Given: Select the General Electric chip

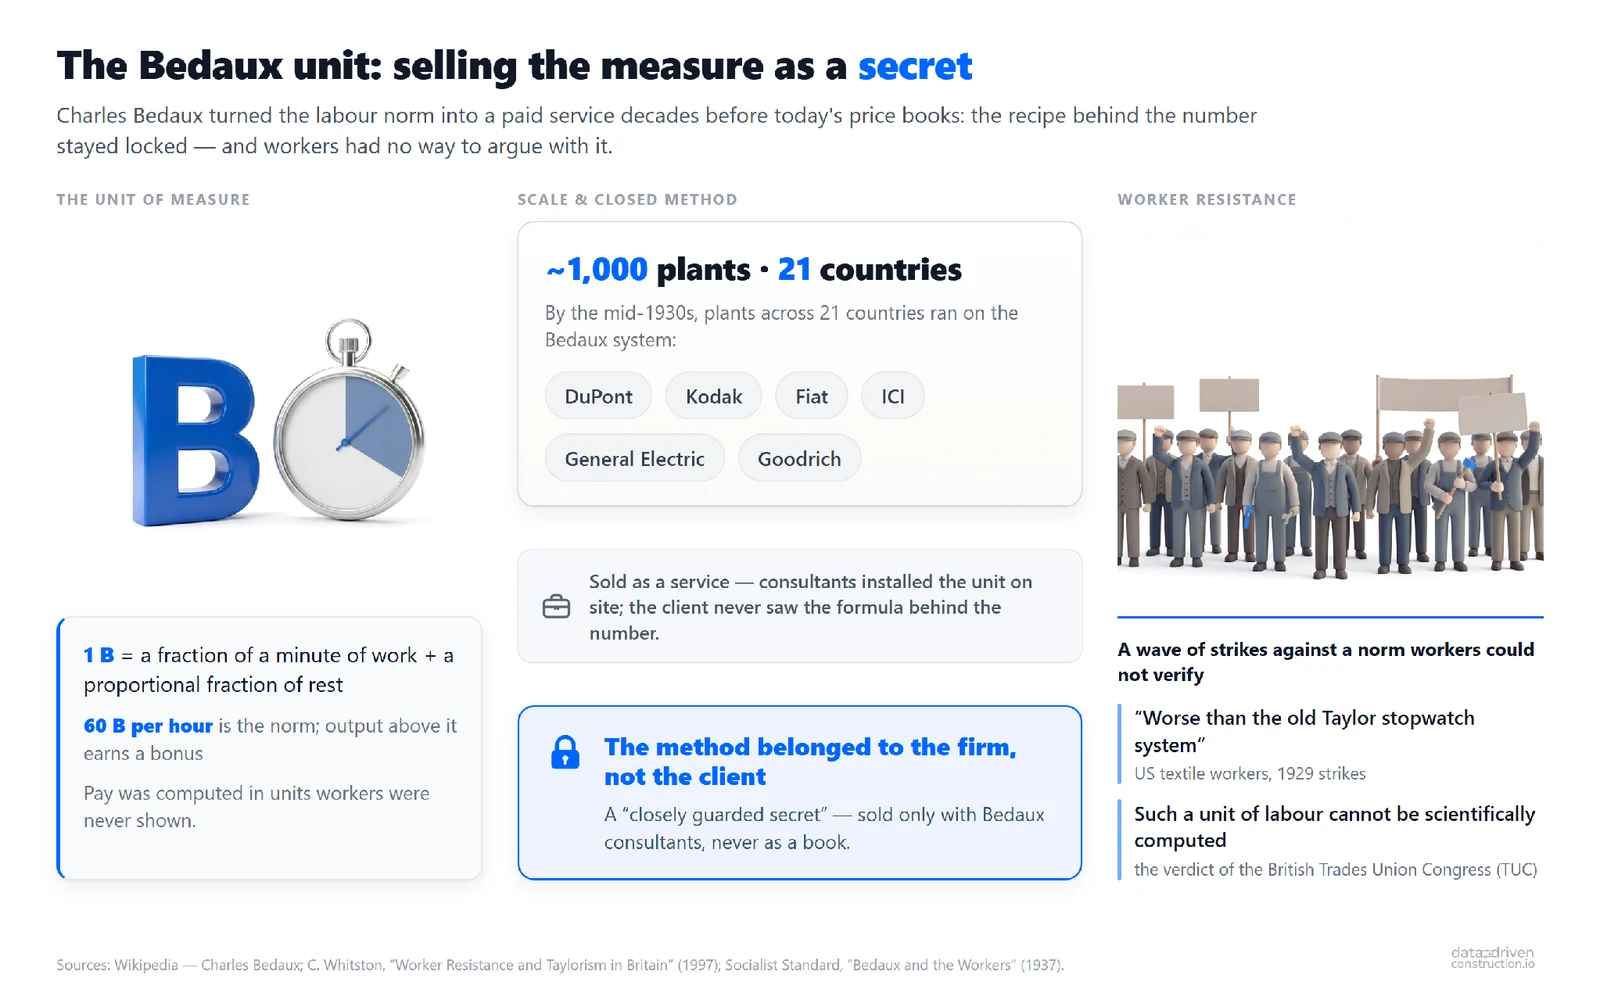Looking at the screenshot, I should coord(635,458).
